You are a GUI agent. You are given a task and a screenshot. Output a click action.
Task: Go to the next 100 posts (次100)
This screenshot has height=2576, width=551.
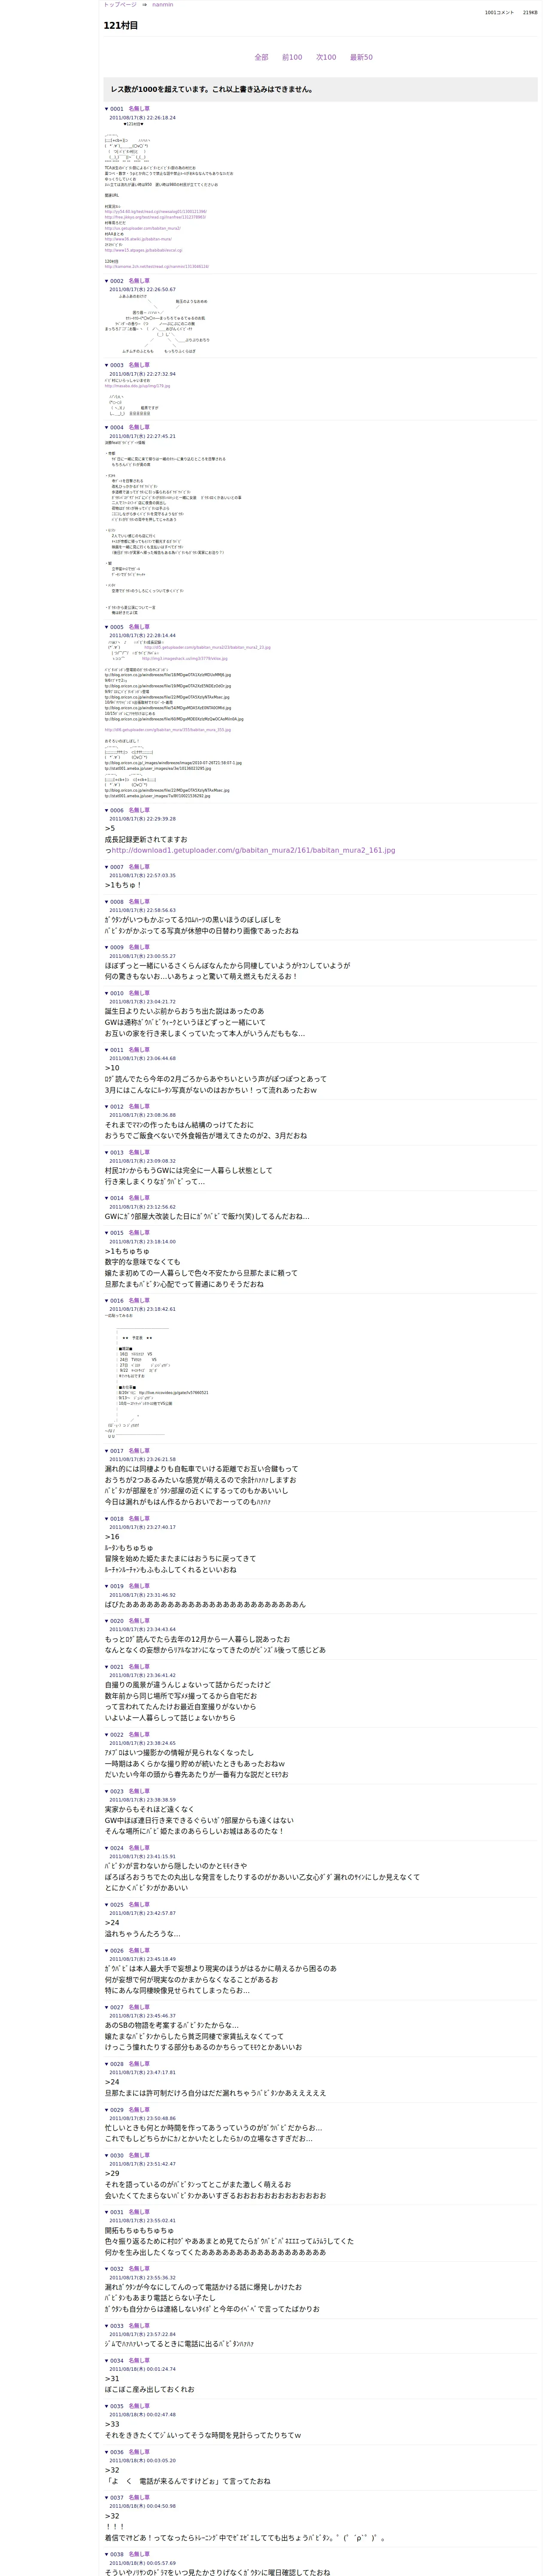[x=326, y=57]
